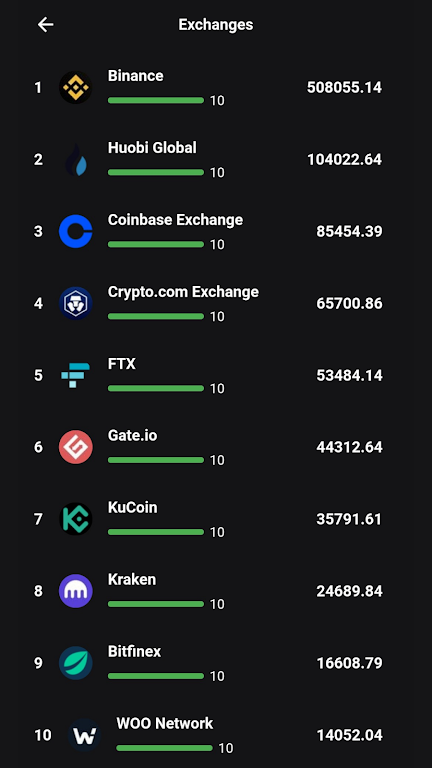The width and height of the screenshot is (432, 768).
Task: Select WOO Network volume 14052.04
Action: click(349, 735)
